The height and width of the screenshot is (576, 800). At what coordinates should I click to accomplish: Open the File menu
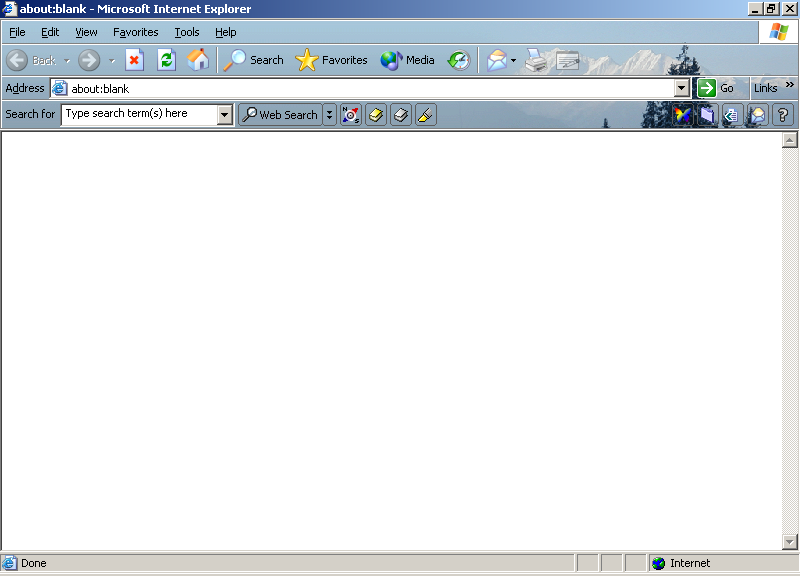point(17,32)
